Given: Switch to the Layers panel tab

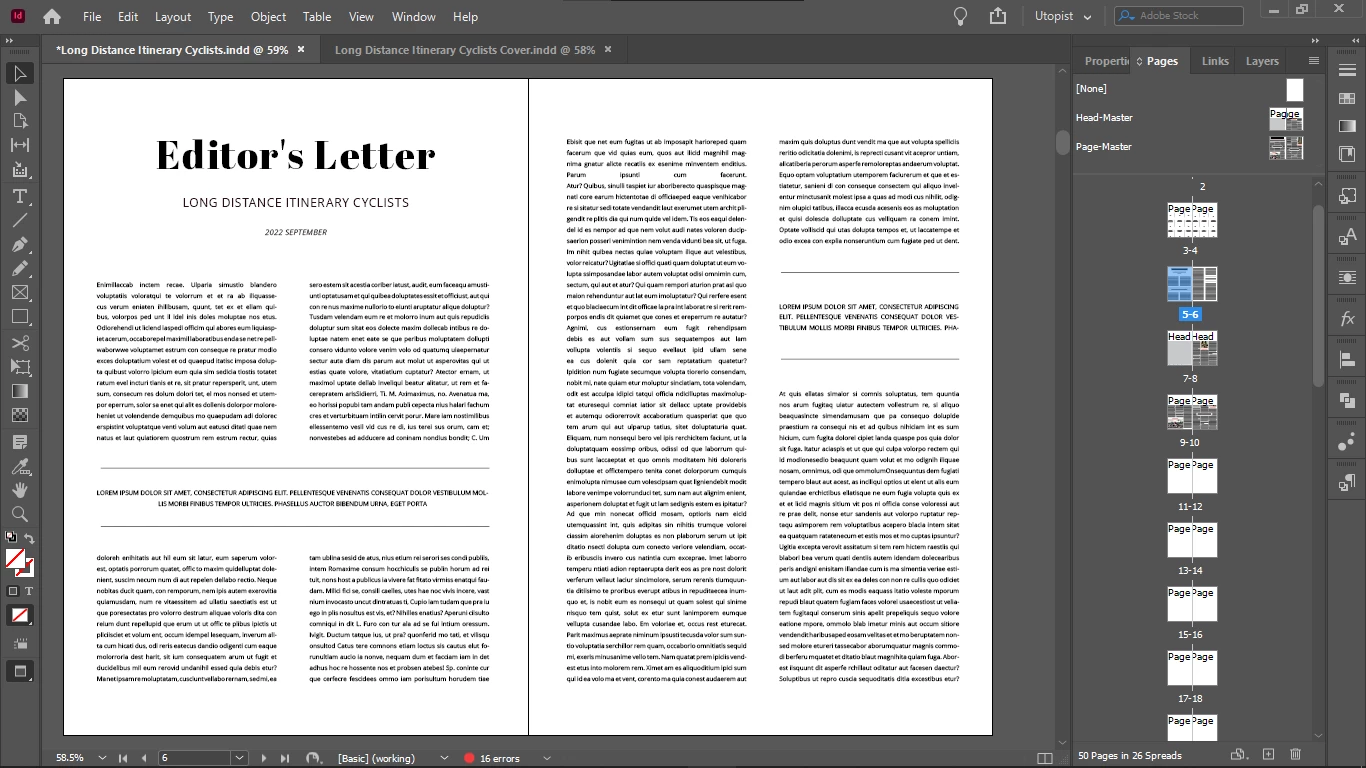Looking at the screenshot, I should tap(1262, 61).
